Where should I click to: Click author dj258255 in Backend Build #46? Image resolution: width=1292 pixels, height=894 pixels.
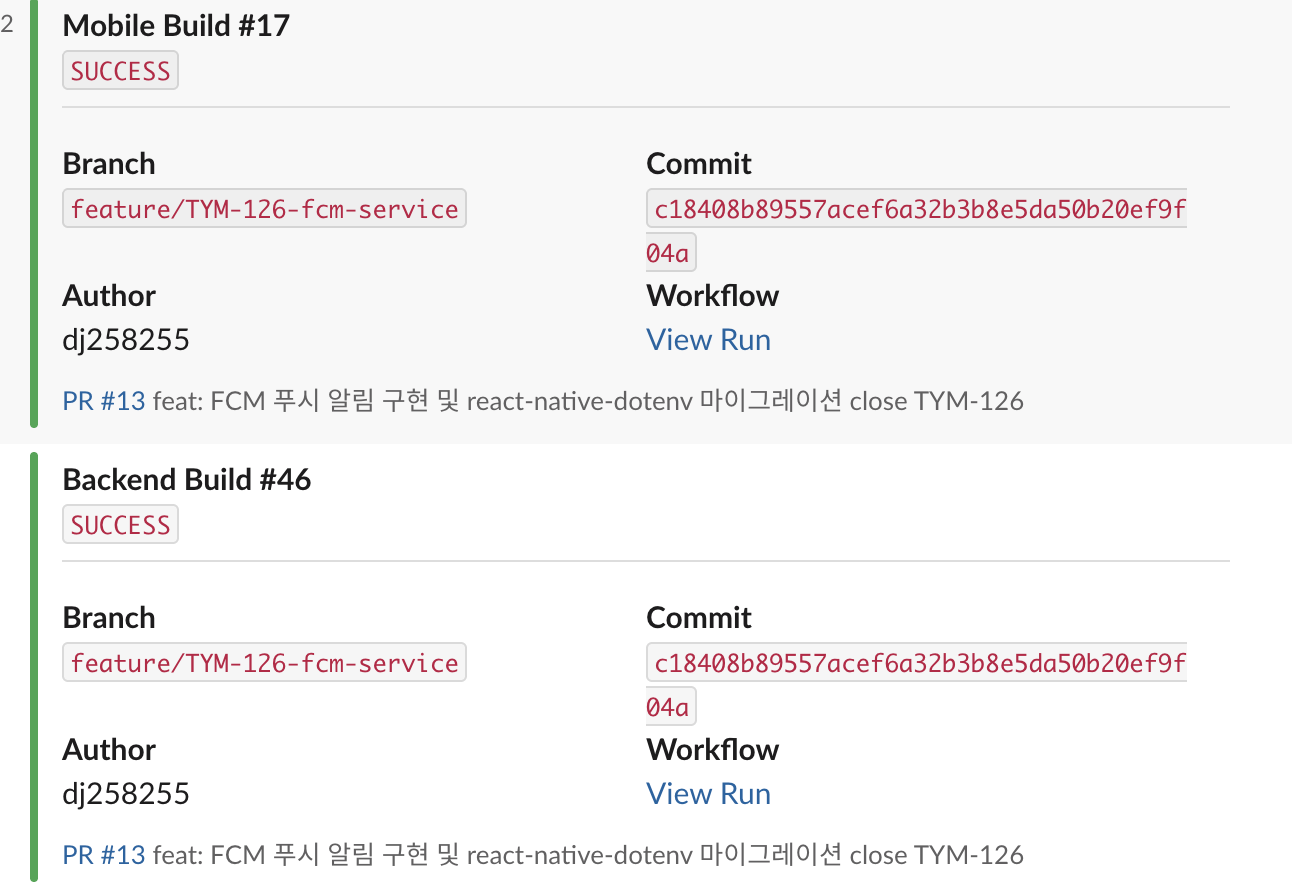click(x=126, y=794)
